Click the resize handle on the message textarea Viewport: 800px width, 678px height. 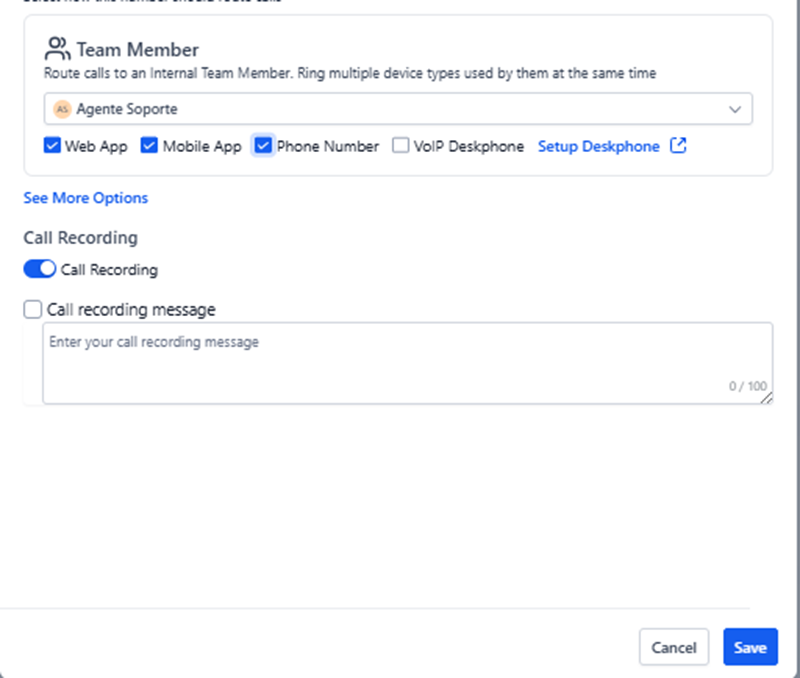767,398
